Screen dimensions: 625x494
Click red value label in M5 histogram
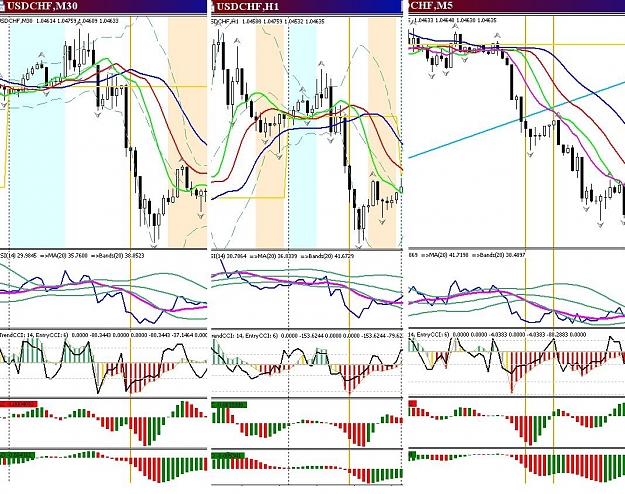[413, 404]
